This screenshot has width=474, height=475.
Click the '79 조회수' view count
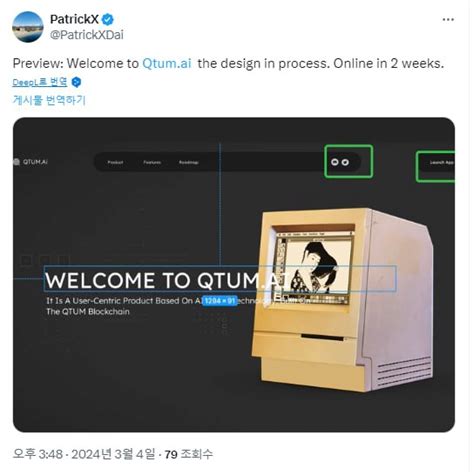188,454
